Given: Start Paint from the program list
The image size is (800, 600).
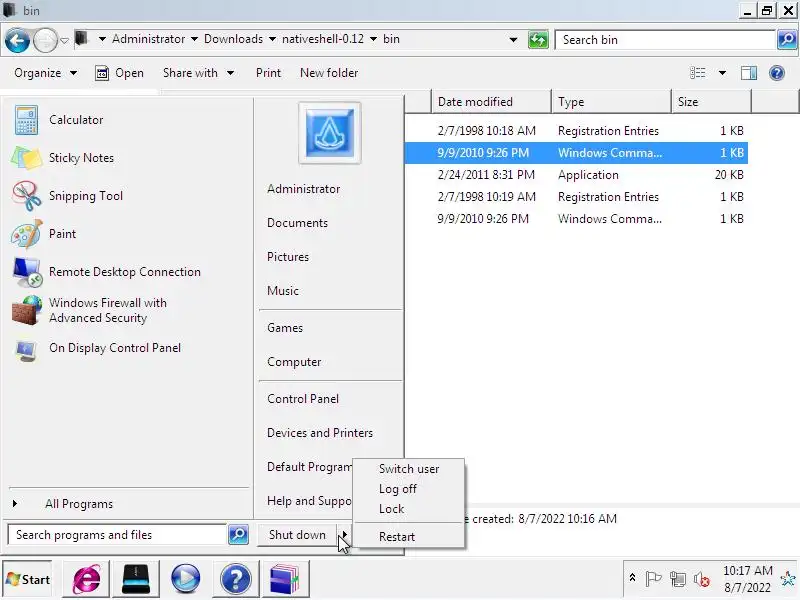Looking at the screenshot, I should click(62, 234).
